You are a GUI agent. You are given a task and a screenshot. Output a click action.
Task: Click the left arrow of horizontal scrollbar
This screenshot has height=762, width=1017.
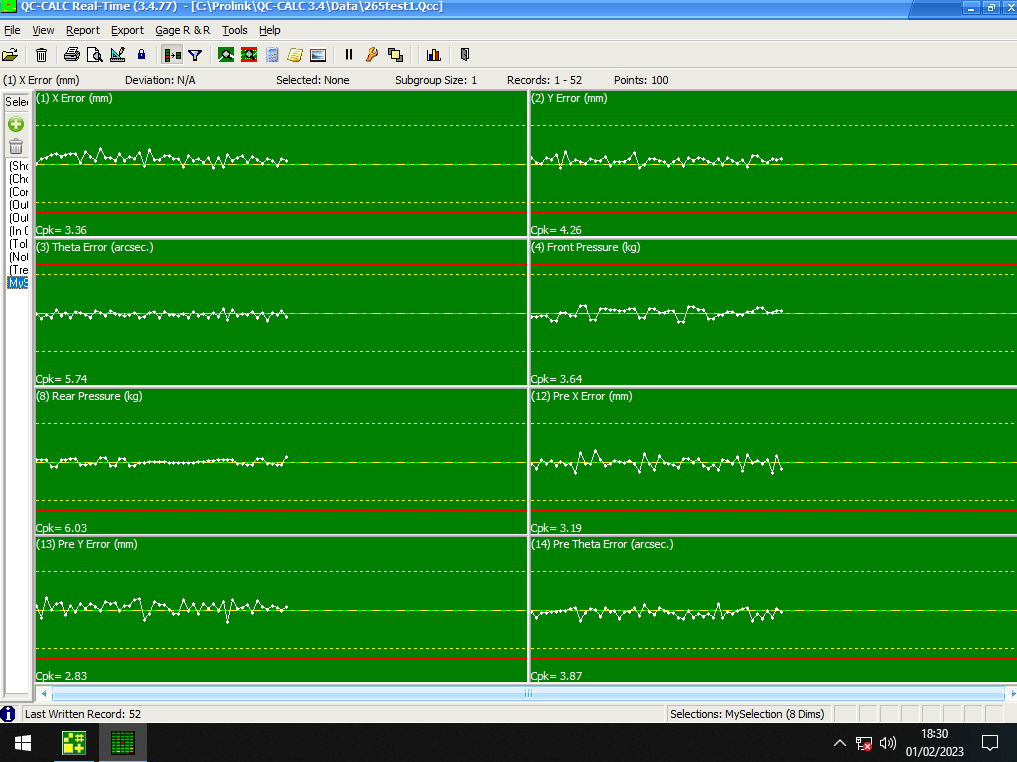43,693
